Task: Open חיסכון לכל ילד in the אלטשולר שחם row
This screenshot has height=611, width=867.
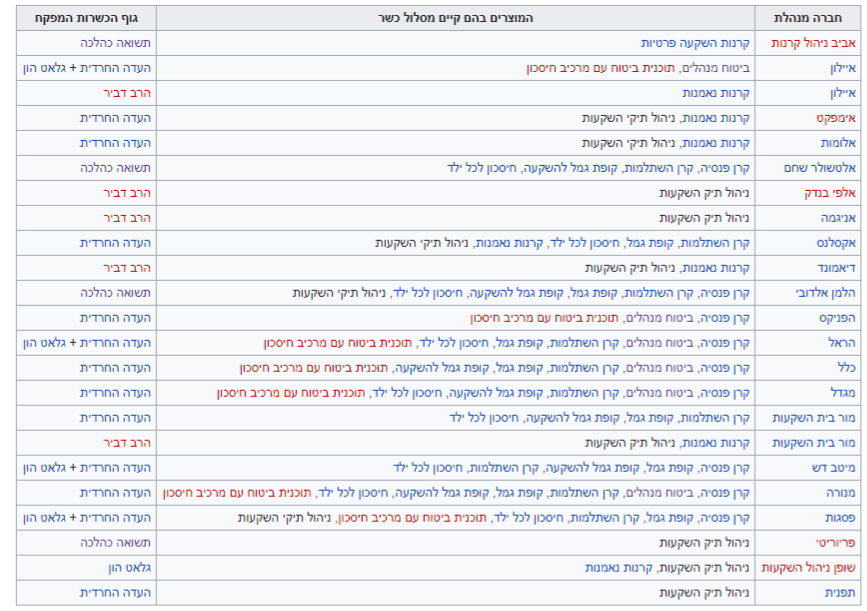Action: point(482,168)
